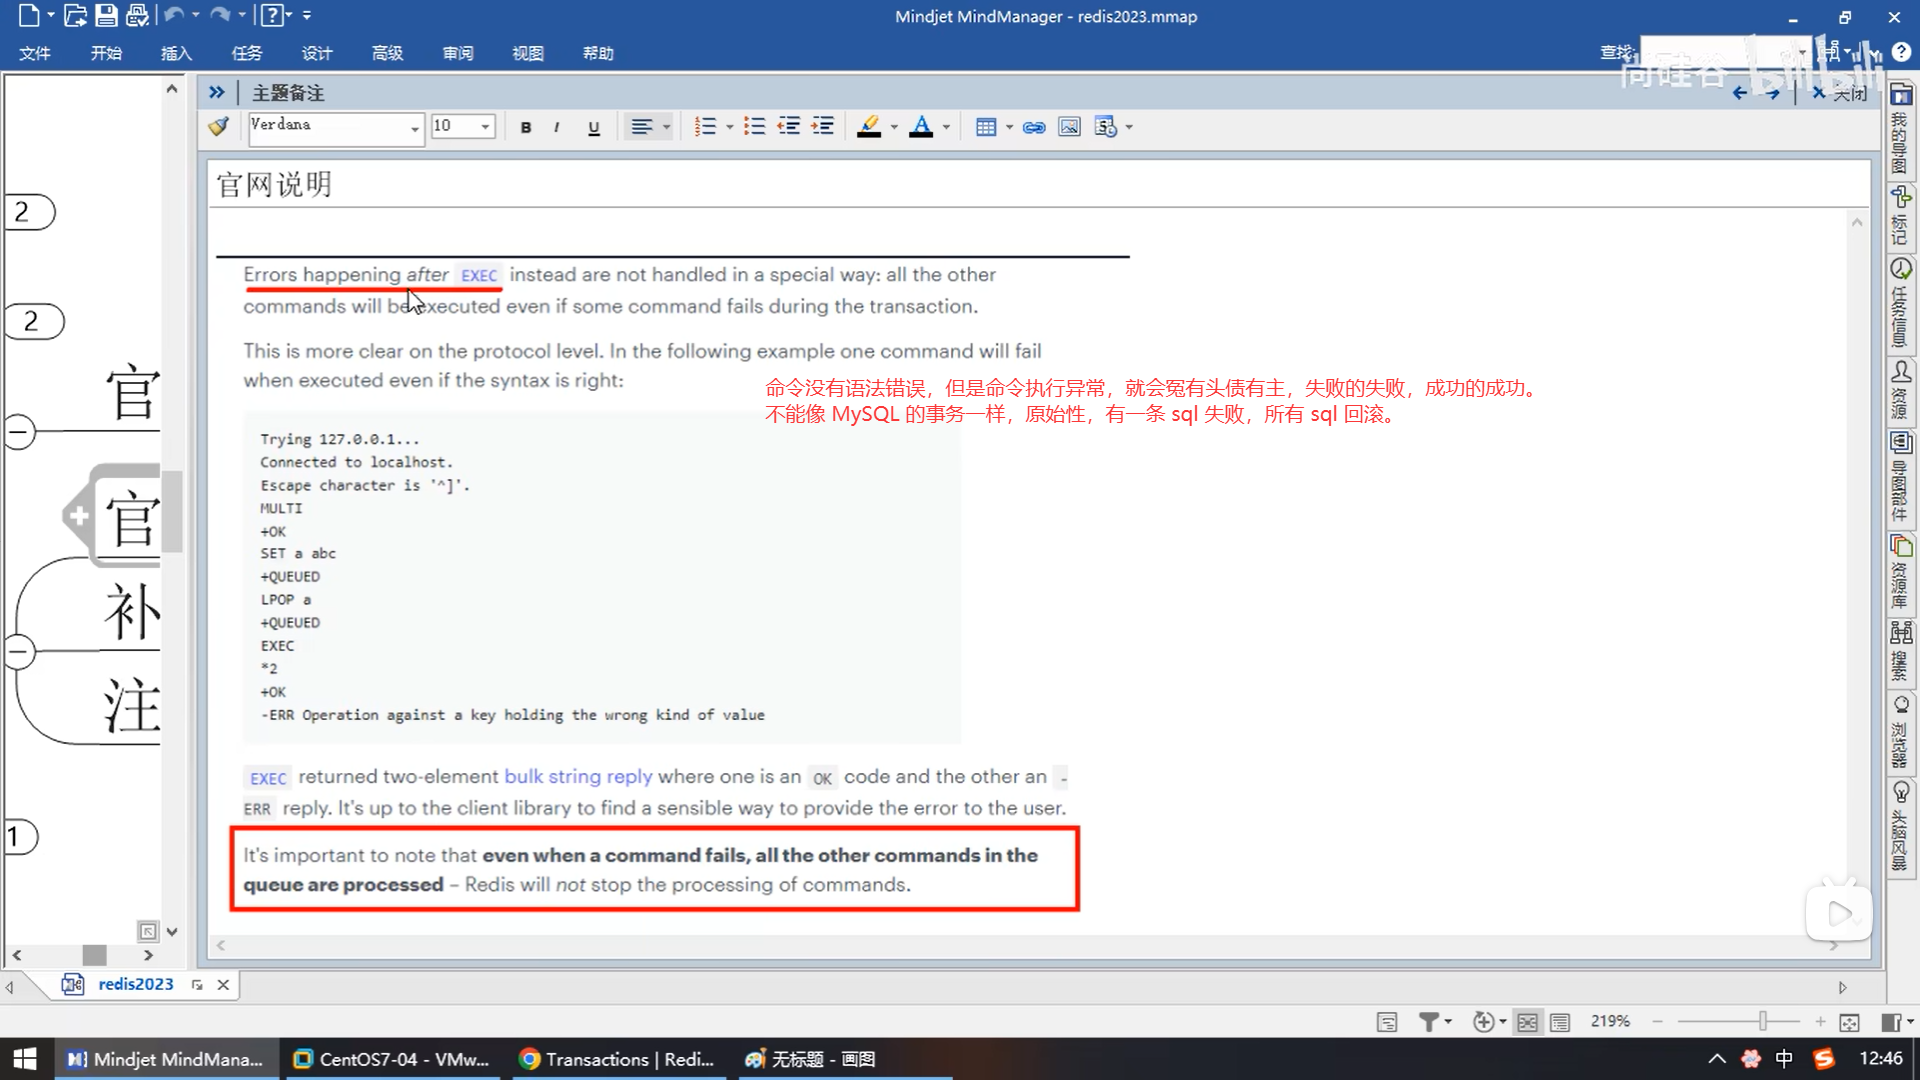Expand the insert table dropdown arrow
1920x1080 pixels.
(1009, 127)
